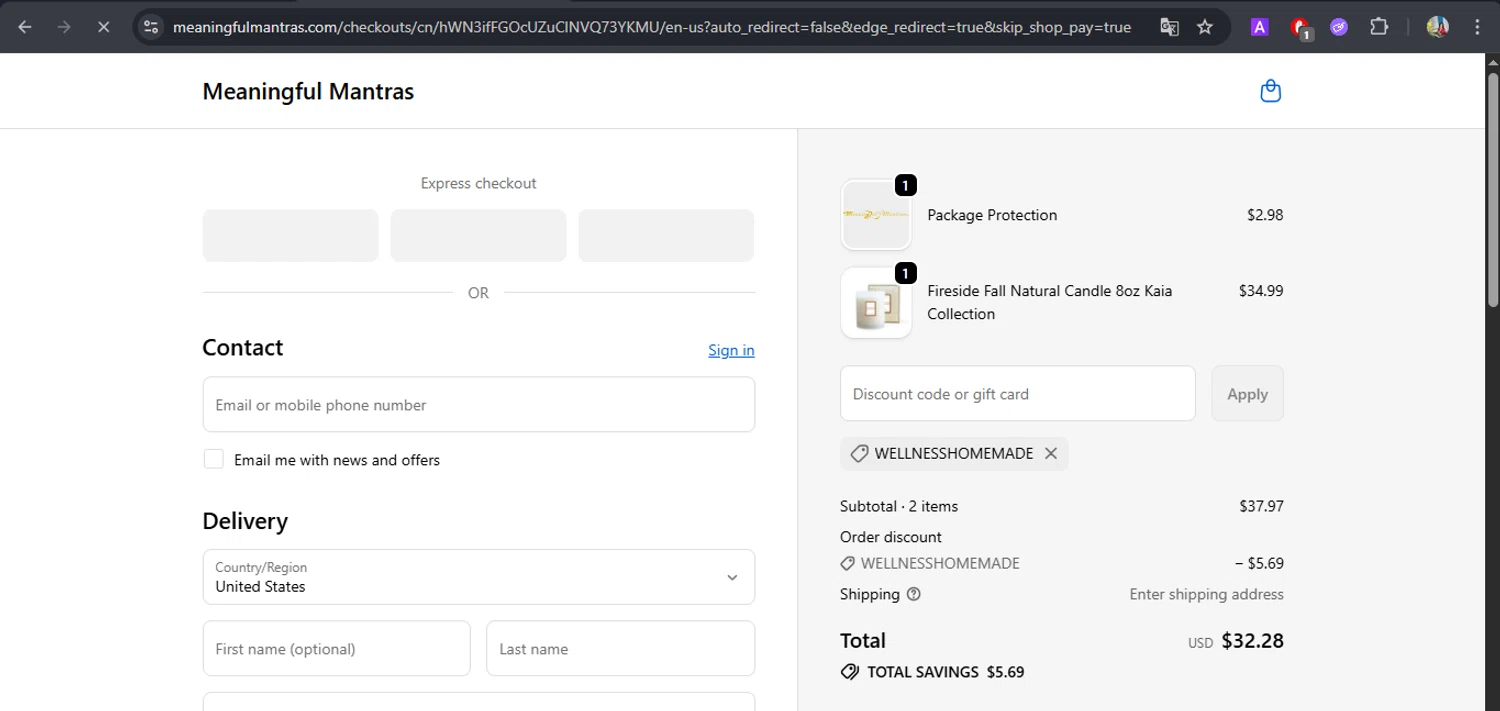This screenshot has height=711, width=1500.
Task: Click the Package Protection item name
Action: pyautogui.click(x=992, y=215)
